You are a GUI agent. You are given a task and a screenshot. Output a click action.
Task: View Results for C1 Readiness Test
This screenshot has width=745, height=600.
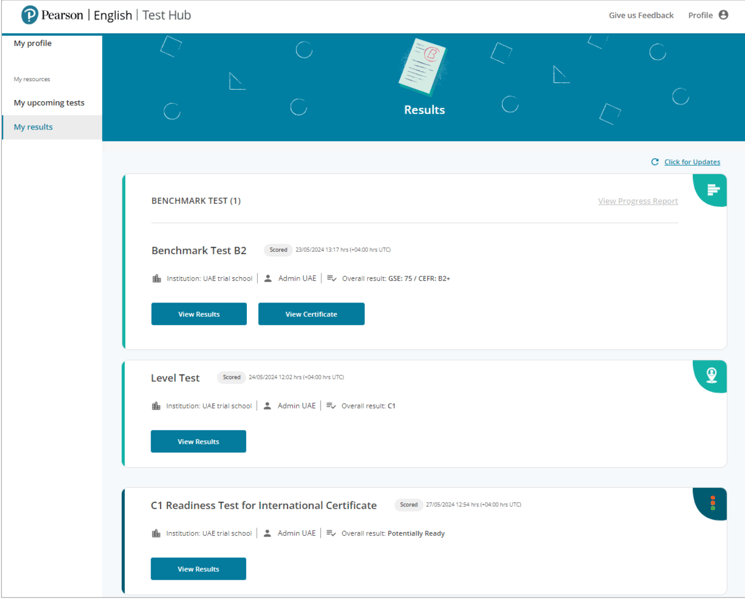(198, 569)
